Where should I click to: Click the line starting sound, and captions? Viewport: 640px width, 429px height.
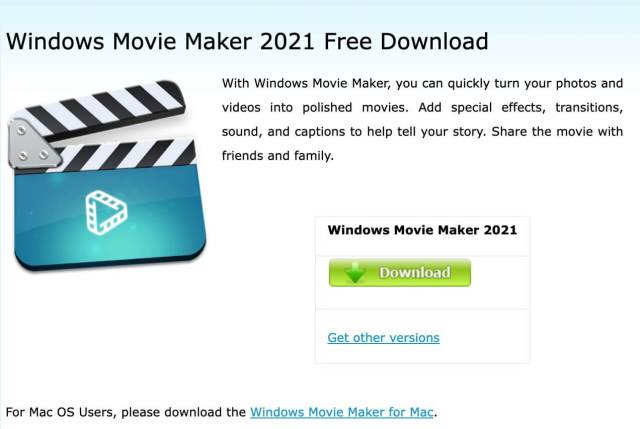[x=422, y=131]
